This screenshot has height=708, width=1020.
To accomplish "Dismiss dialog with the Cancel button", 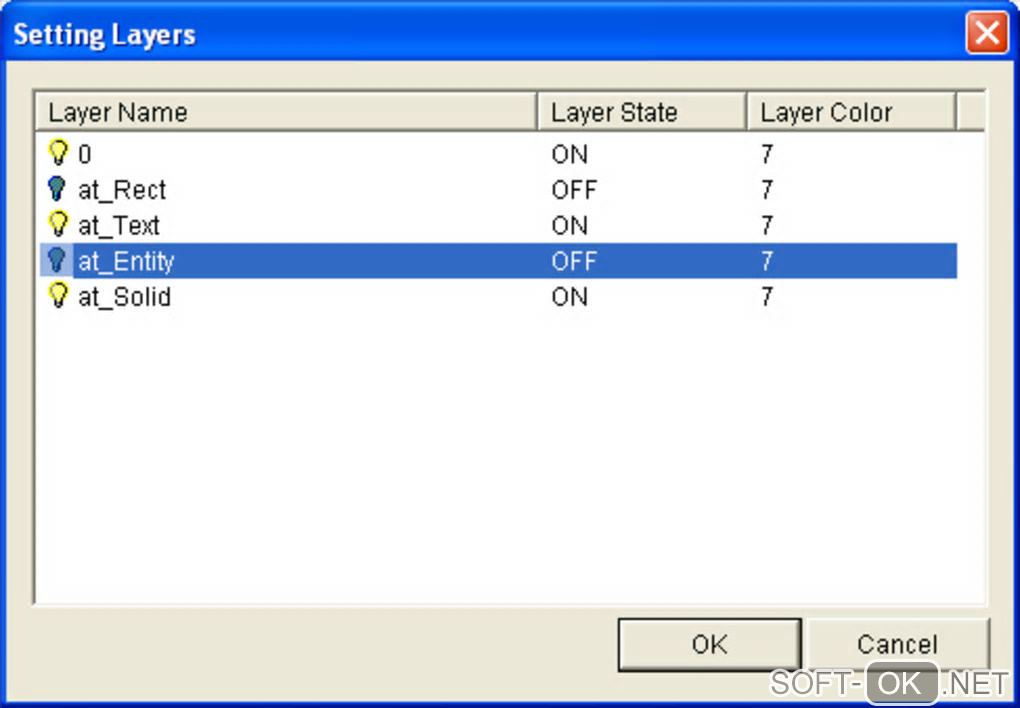I will click(898, 644).
